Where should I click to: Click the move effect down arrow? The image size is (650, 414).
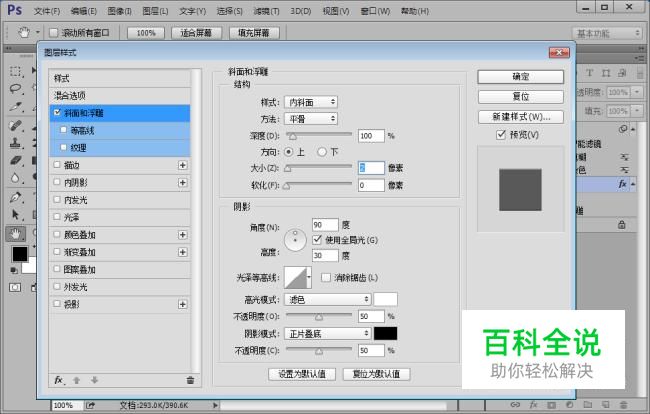95,380
